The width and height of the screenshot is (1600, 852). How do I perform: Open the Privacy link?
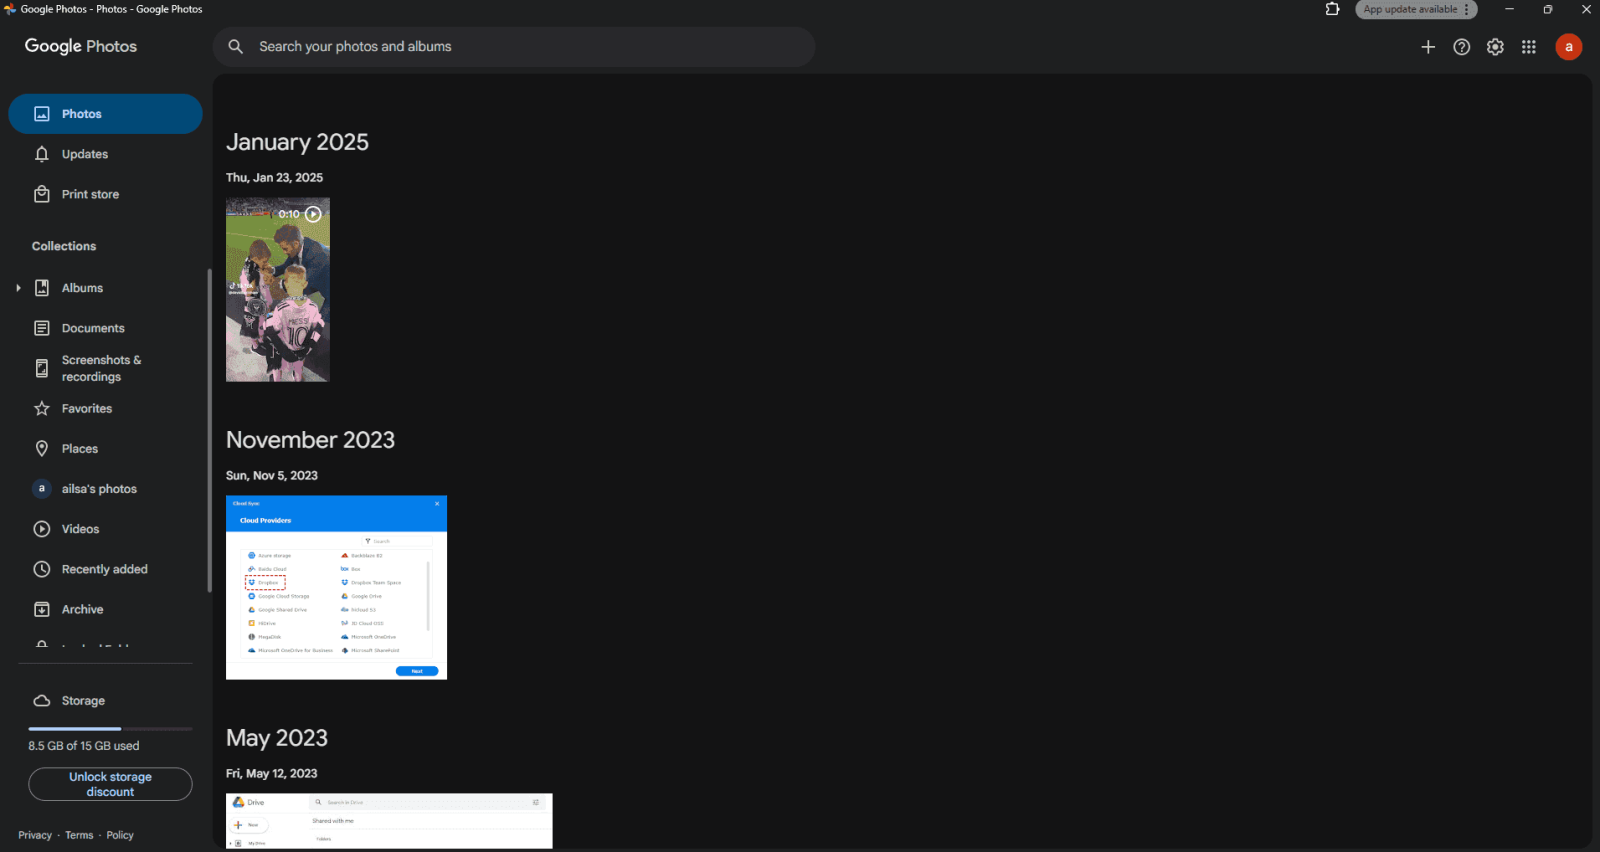coord(35,835)
